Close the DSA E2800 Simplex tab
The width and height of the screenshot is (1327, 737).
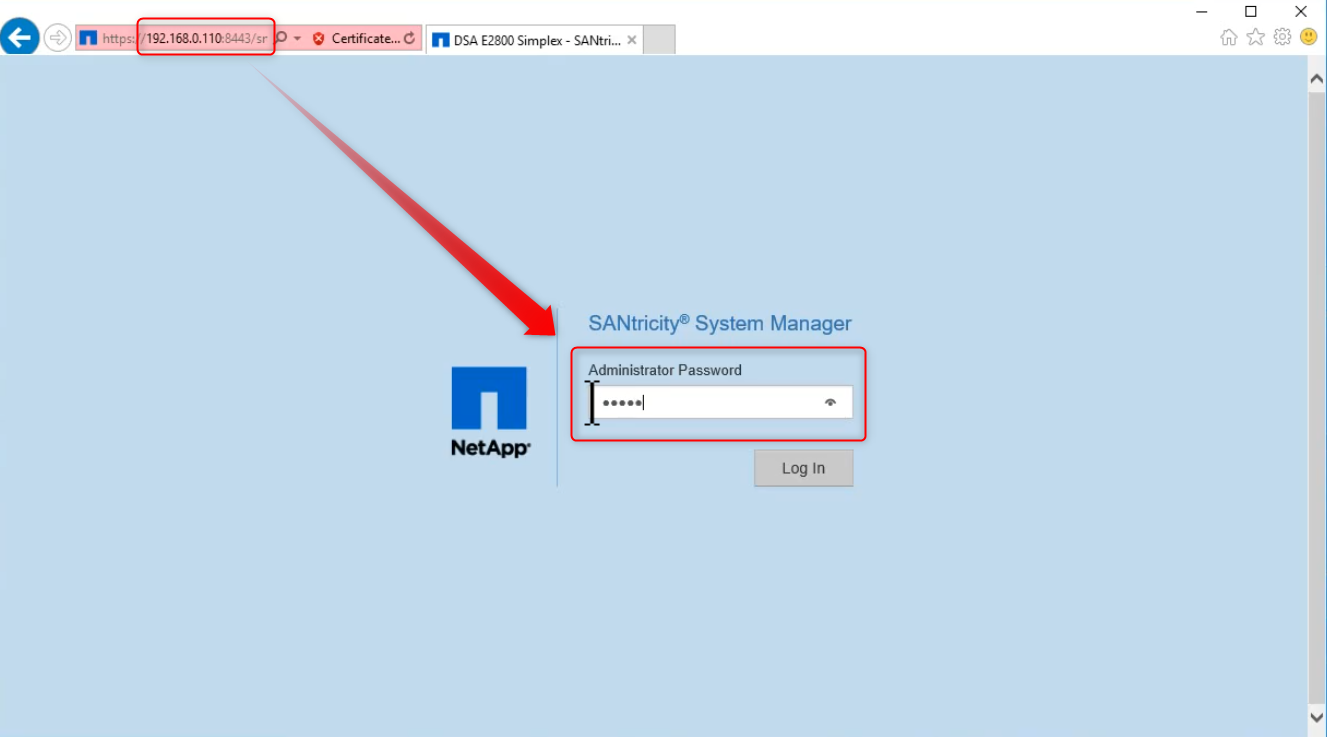632,40
